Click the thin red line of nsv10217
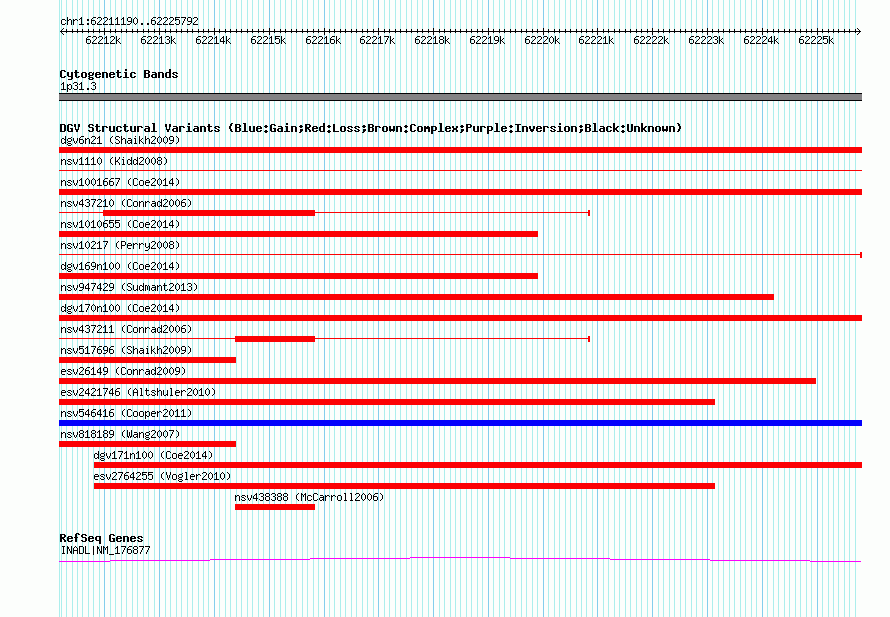890x617 pixels. pyautogui.click(x=460, y=255)
